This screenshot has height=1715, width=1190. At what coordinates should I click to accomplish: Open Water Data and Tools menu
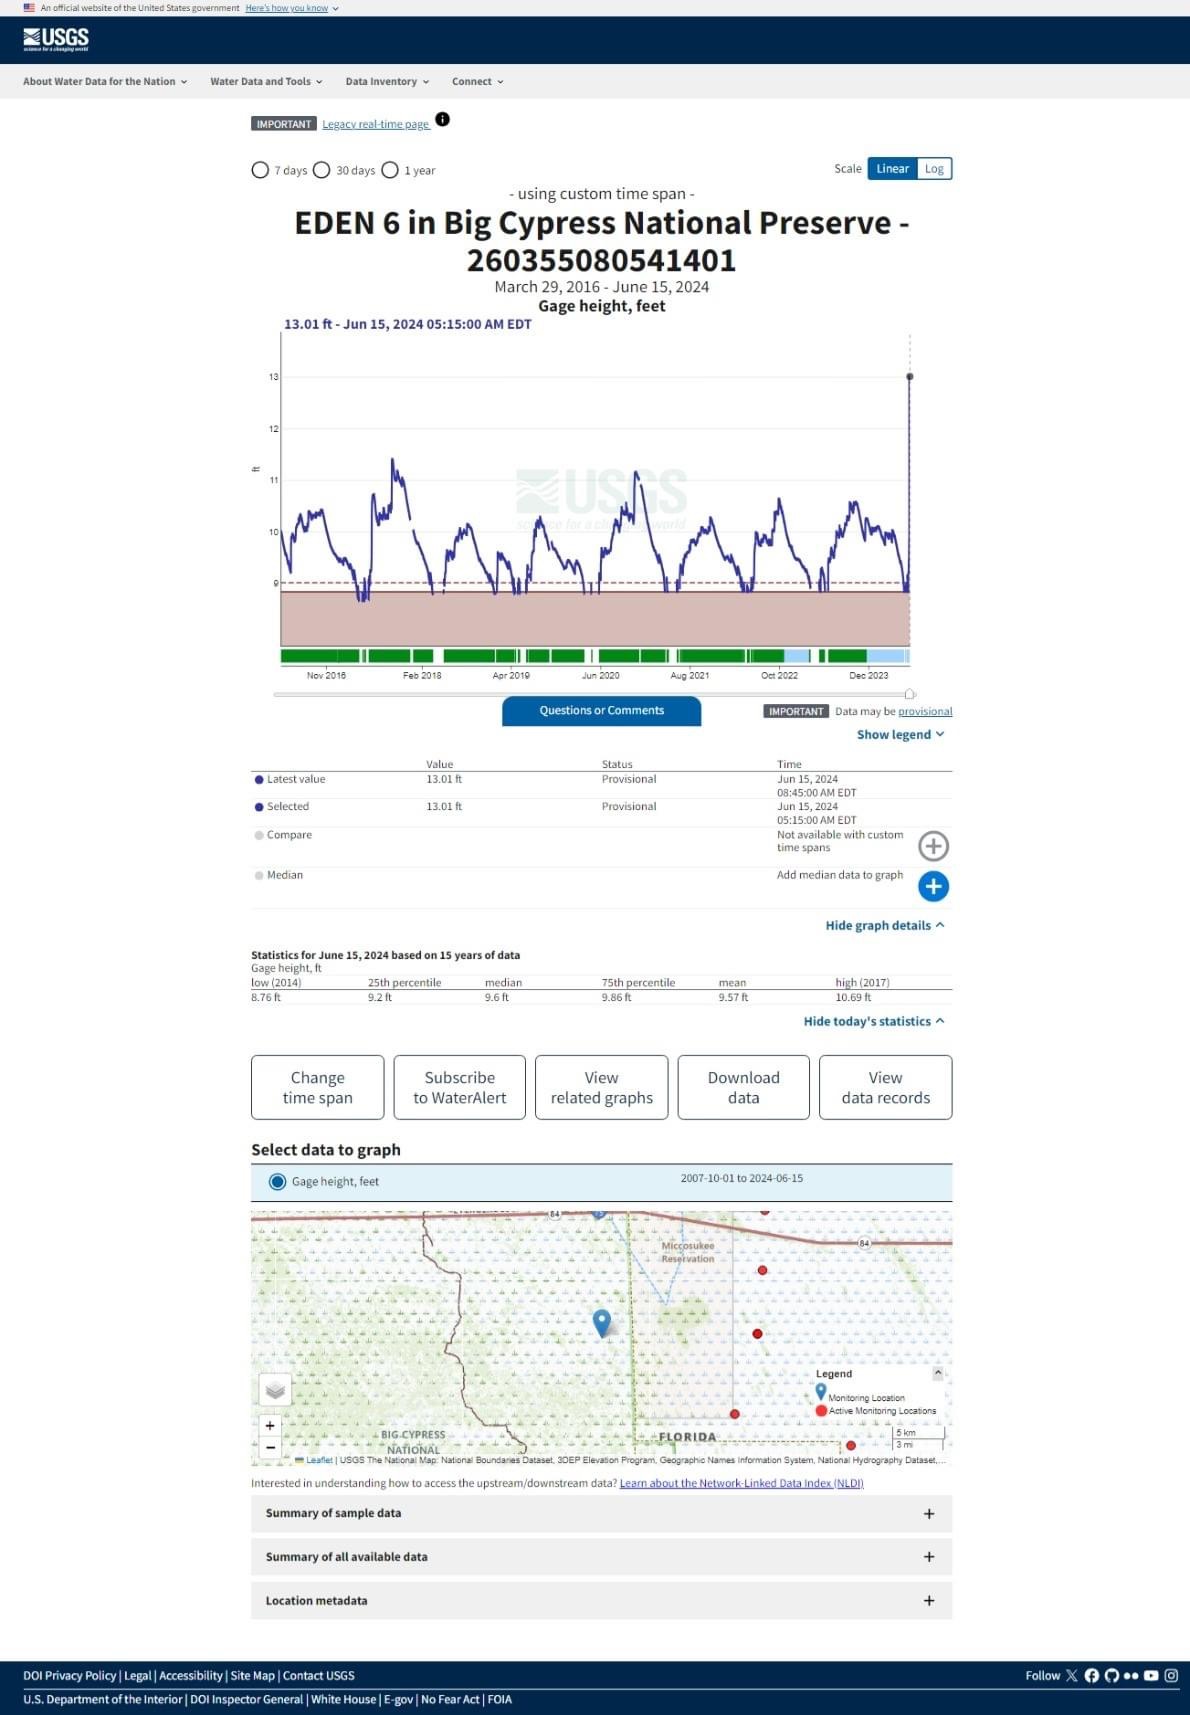point(266,82)
